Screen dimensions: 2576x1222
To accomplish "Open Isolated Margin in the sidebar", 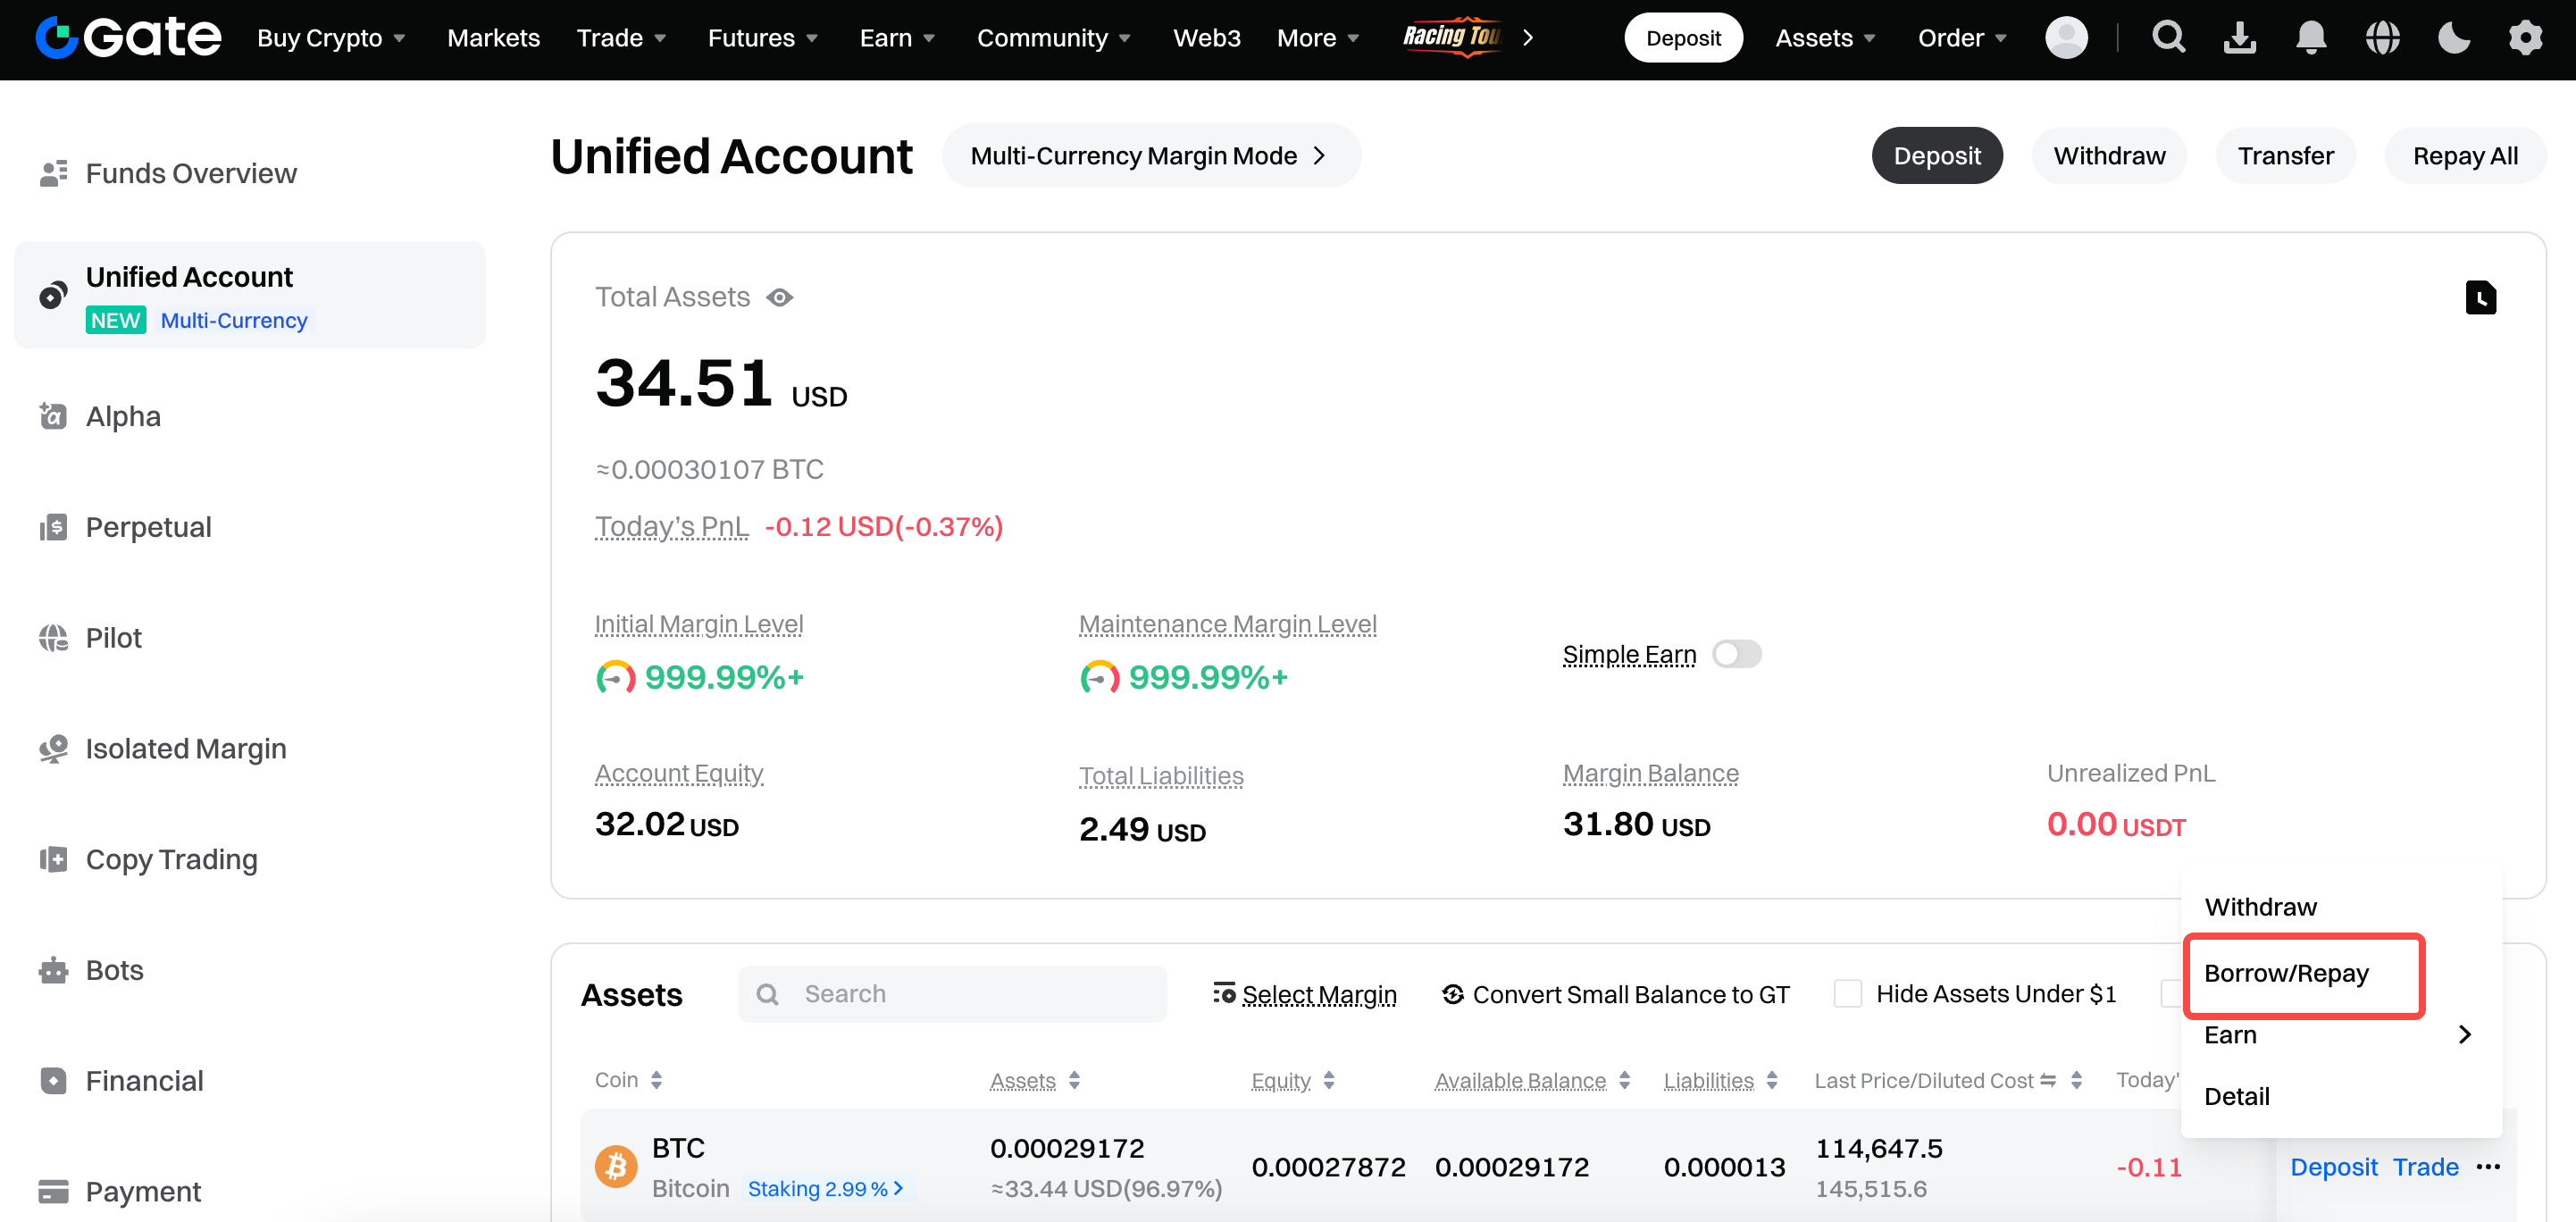I will tap(186, 749).
